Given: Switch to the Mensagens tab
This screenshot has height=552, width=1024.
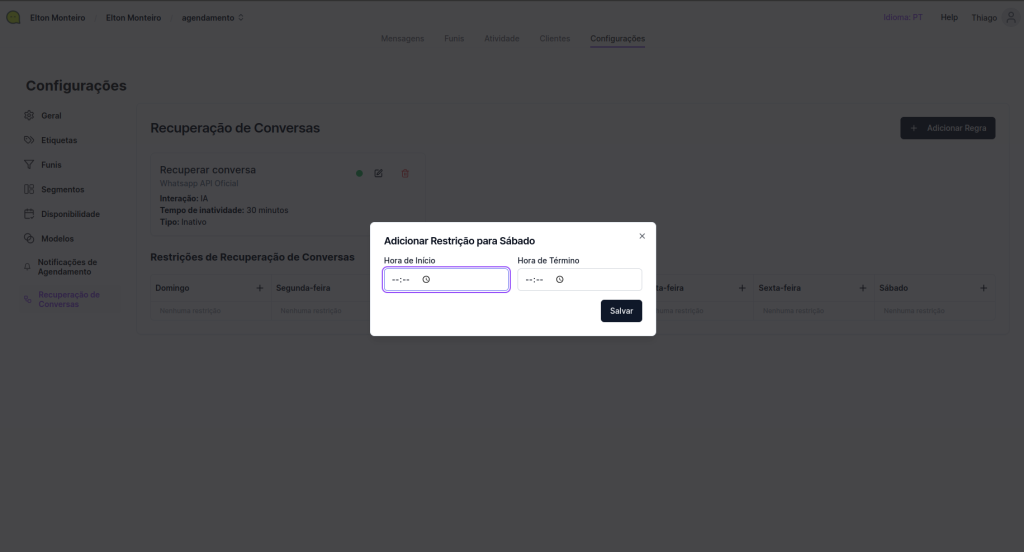Looking at the screenshot, I should [402, 39].
